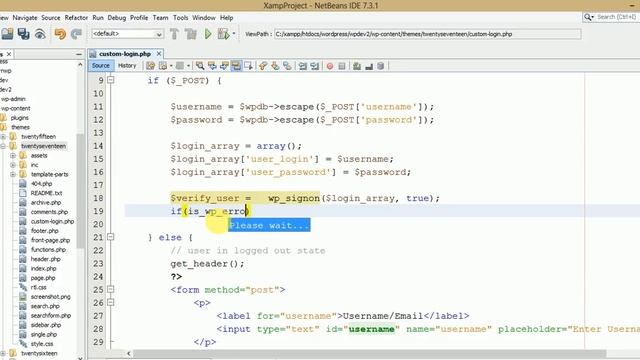Click the Shift Line Left icon

302,66
